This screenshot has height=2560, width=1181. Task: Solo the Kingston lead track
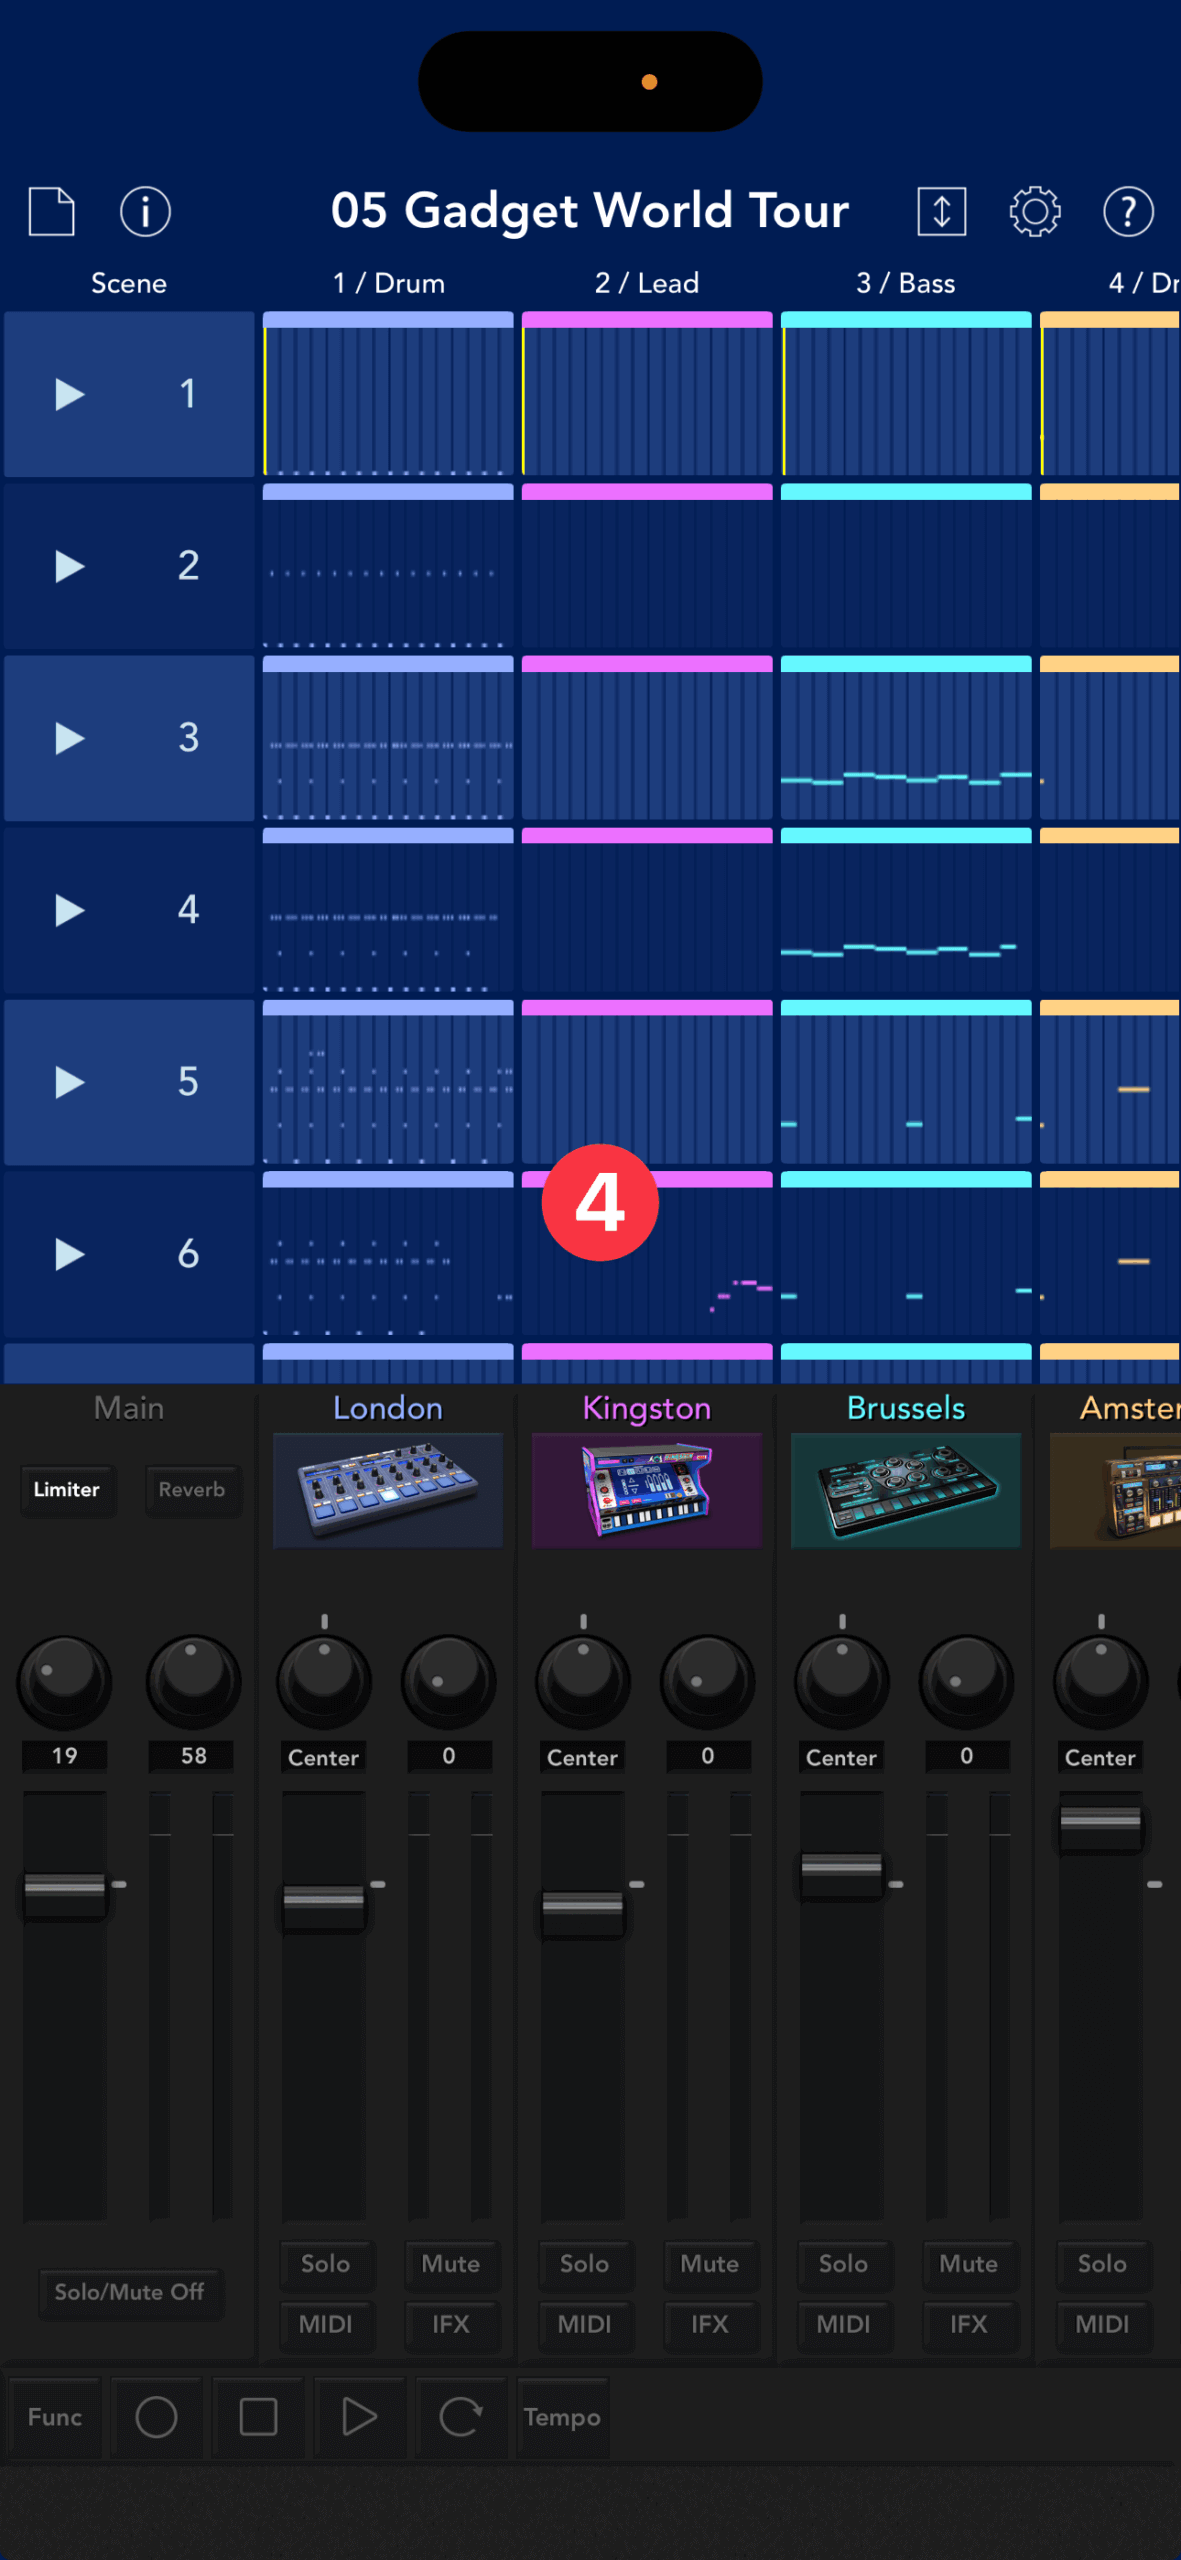[584, 2263]
